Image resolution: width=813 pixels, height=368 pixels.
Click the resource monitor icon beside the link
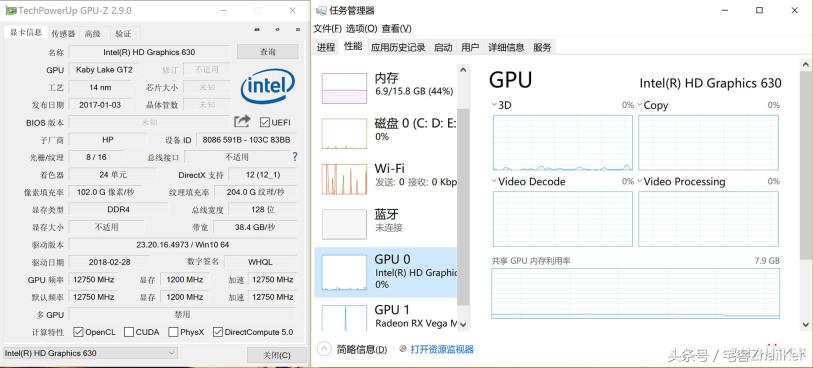404,349
